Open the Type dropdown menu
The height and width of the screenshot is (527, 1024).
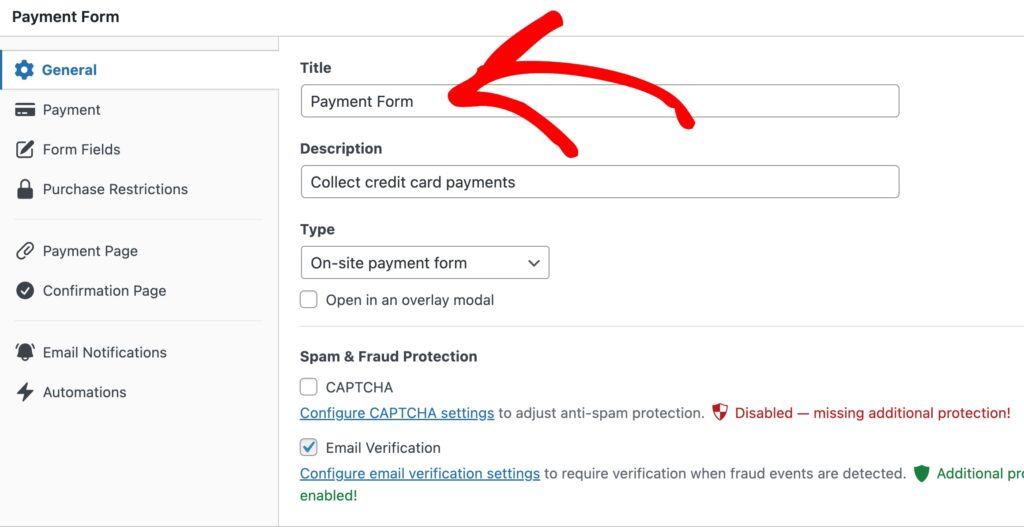tap(424, 263)
